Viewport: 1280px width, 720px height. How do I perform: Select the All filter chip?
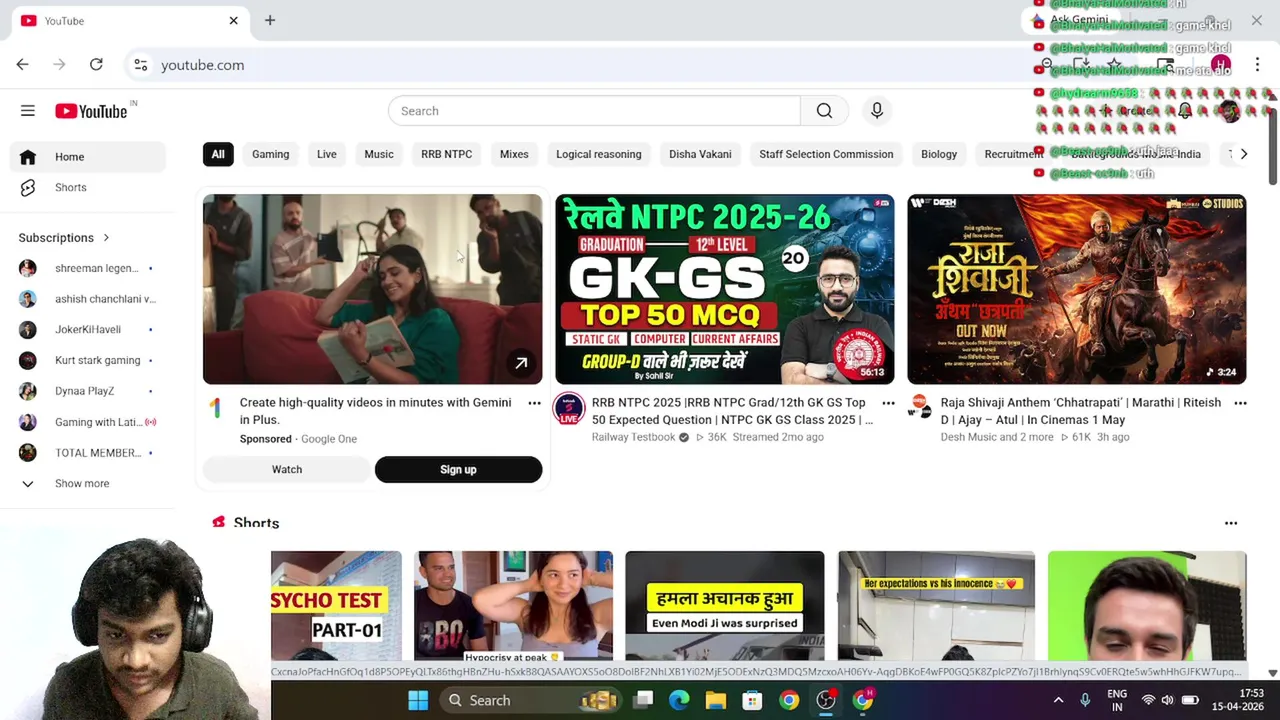pyautogui.click(x=218, y=154)
